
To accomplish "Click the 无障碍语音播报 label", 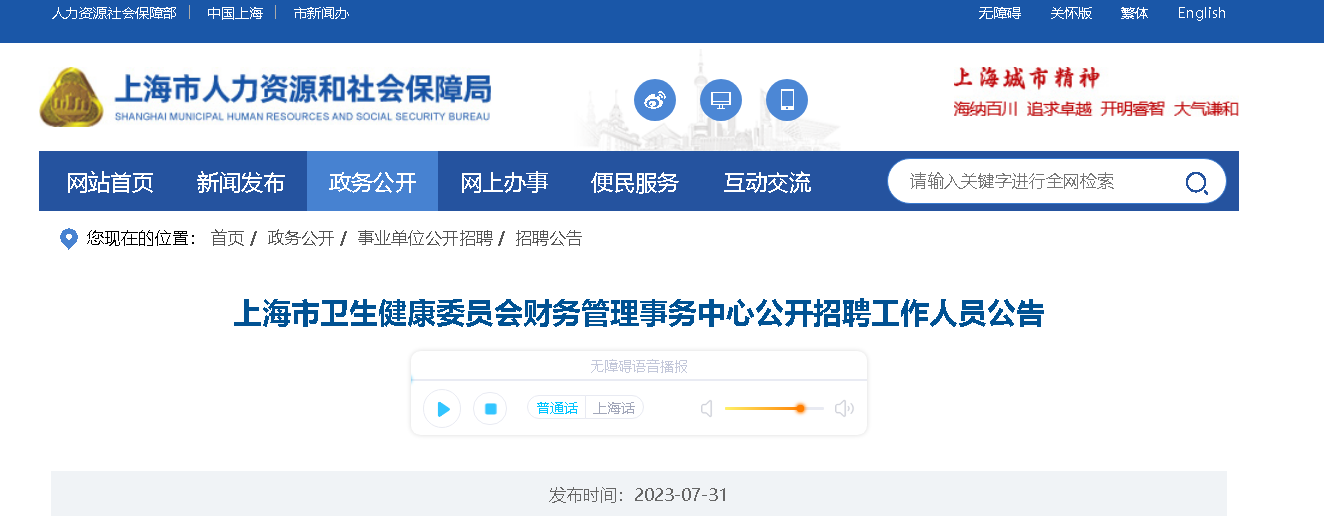I will (639, 367).
